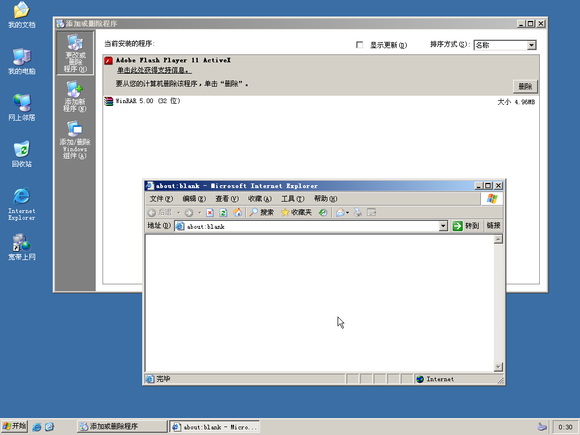Click Mail icon in IE toolbar
Image resolution: width=580 pixels, height=435 pixels.
point(340,212)
